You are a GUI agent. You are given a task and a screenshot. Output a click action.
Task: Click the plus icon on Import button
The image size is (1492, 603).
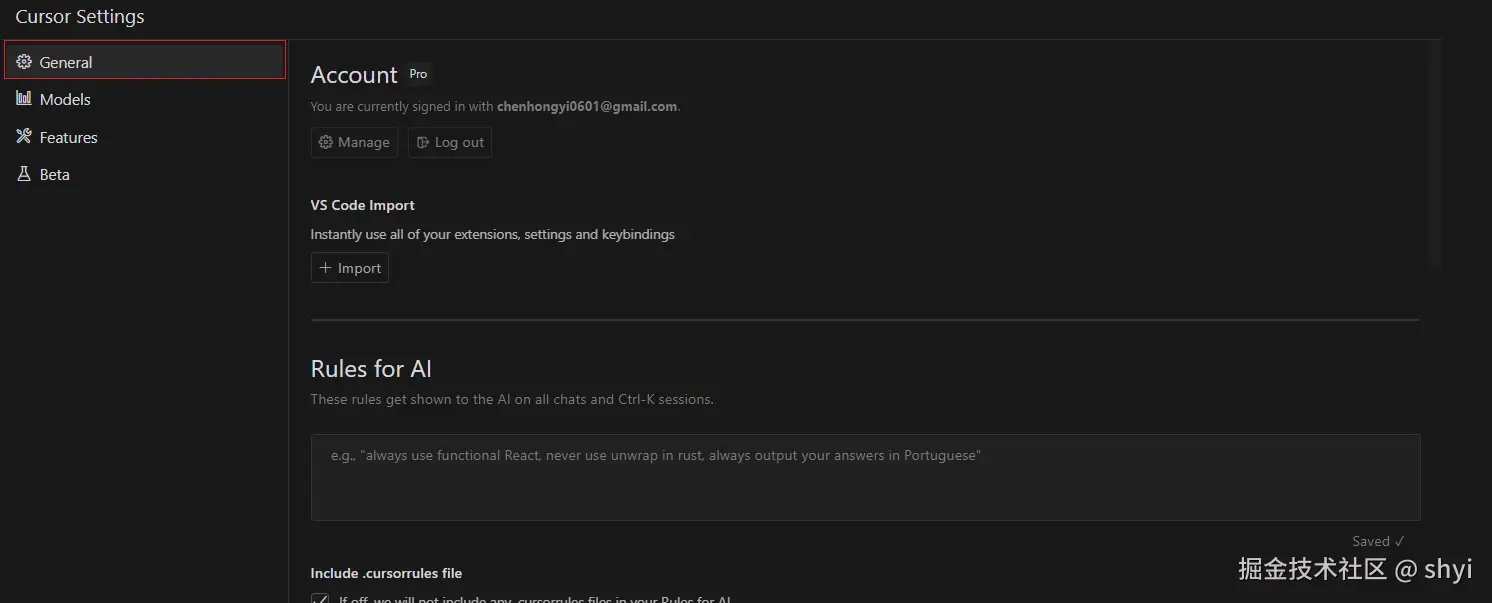(325, 268)
